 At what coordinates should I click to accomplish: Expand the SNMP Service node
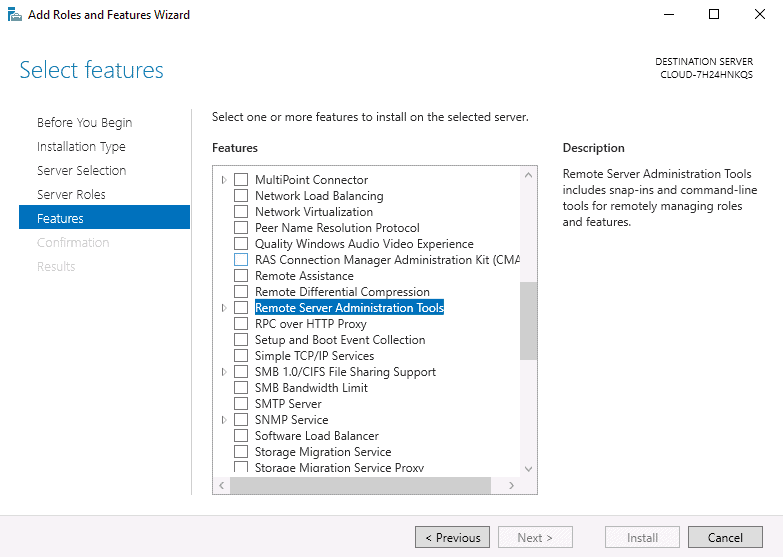coord(224,419)
